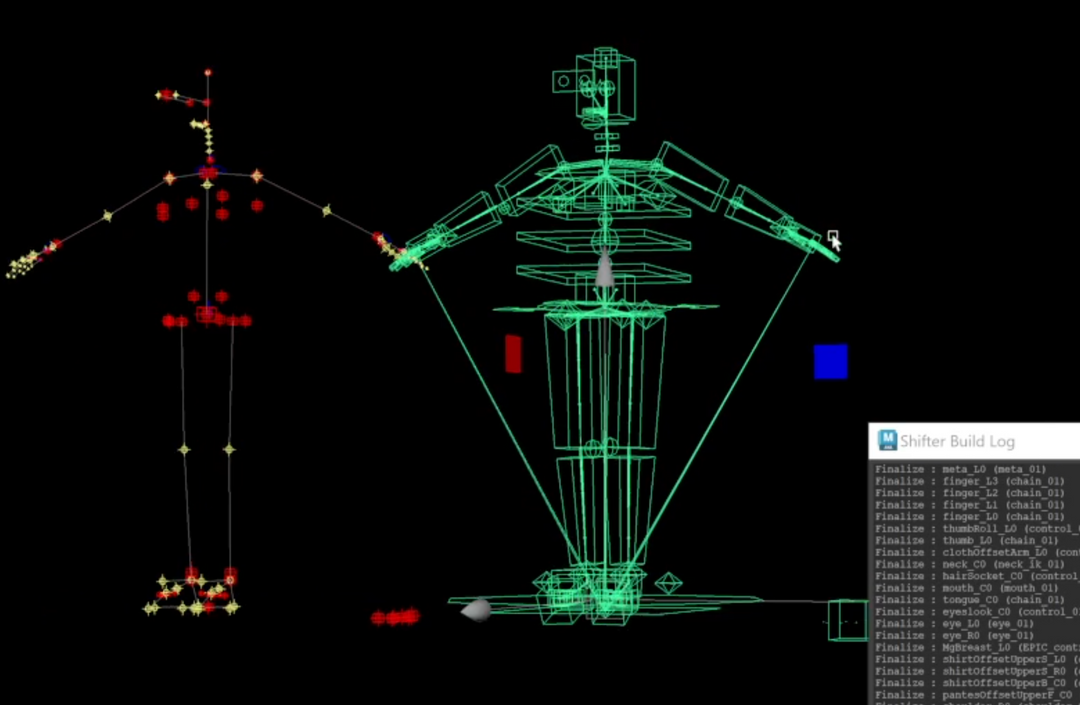The width and height of the screenshot is (1080, 705).
Task: Select the blue square control in the viewport
Action: pyautogui.click(x=831, y=364)
